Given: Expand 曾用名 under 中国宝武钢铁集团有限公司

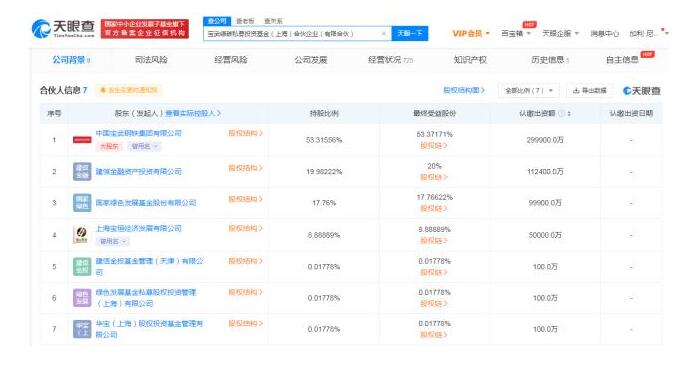Looking at the screenshot, I should pyautogui.click(x=144, y=146).
